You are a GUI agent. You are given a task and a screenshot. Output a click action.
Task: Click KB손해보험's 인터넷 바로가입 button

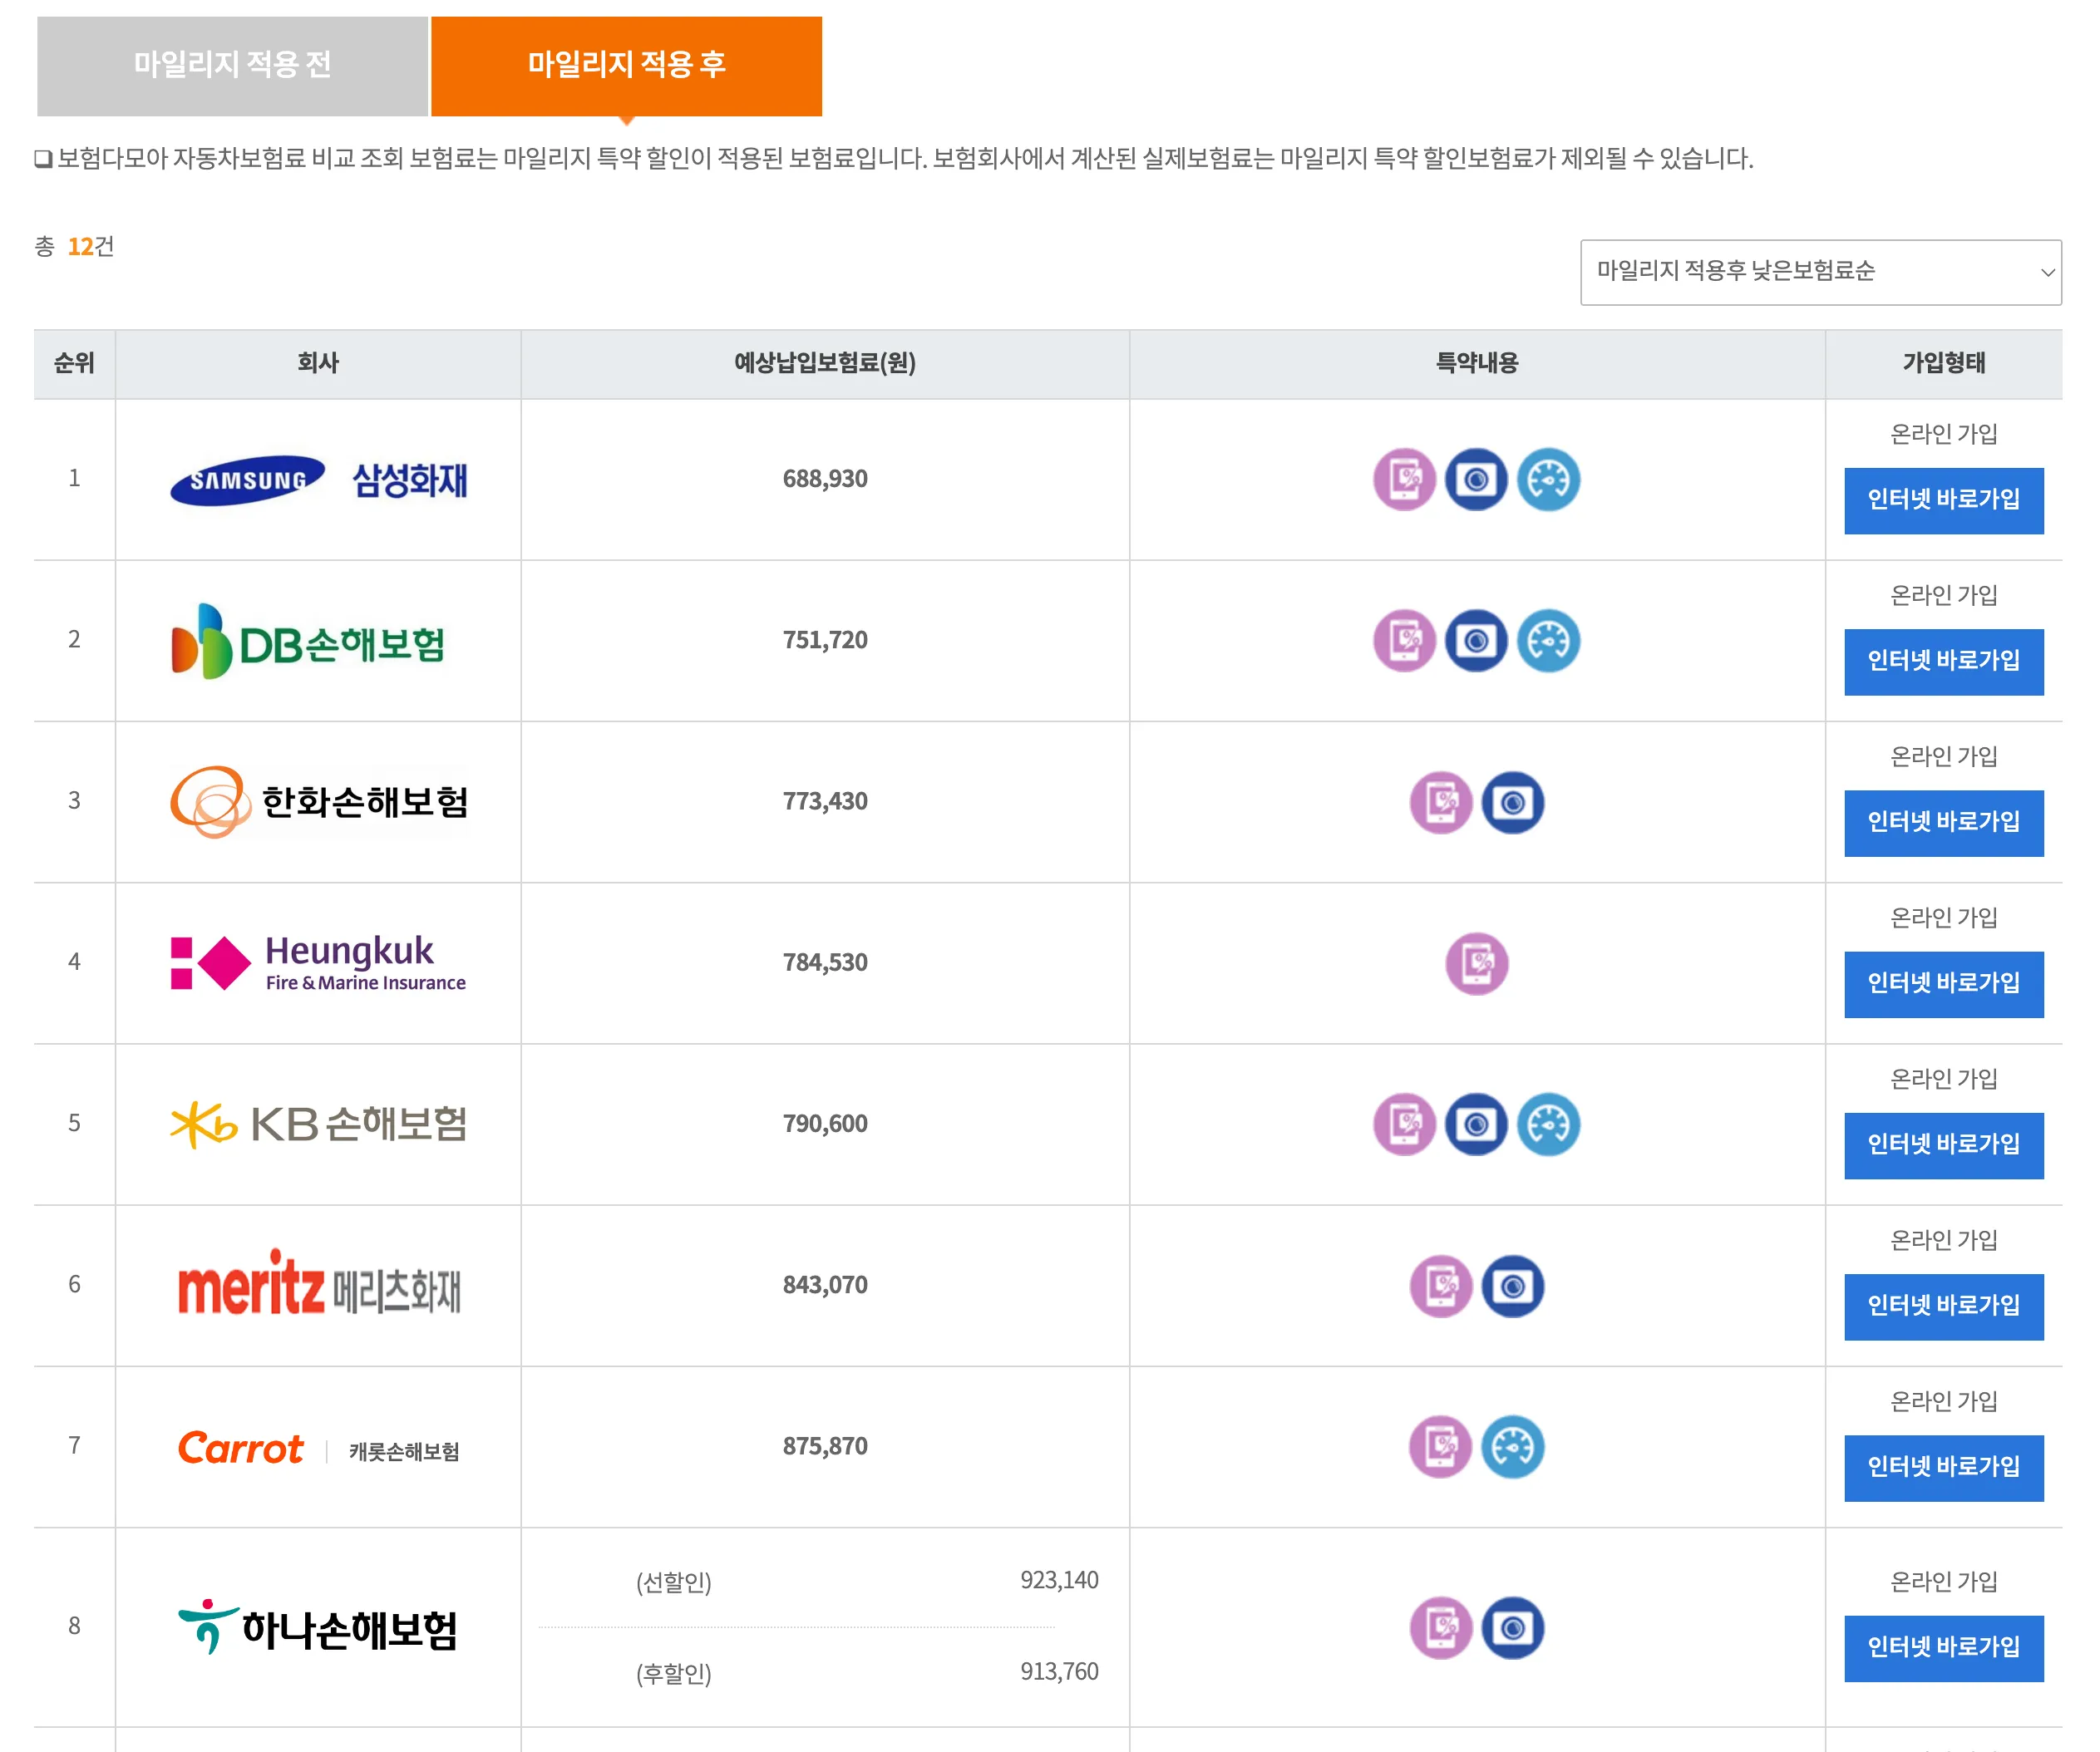tap(1943, 1146)
